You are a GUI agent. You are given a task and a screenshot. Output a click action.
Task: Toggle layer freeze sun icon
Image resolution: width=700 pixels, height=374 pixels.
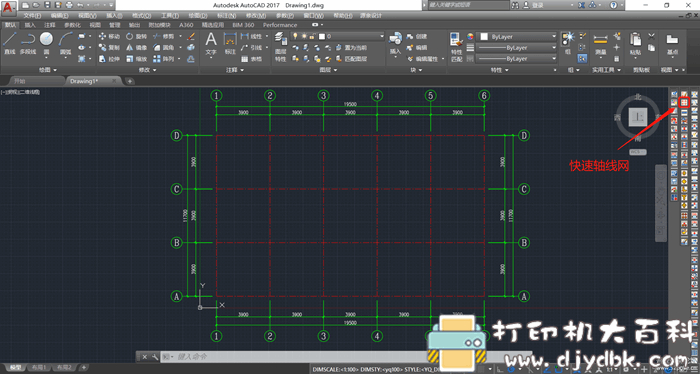(x=304, y=36)
